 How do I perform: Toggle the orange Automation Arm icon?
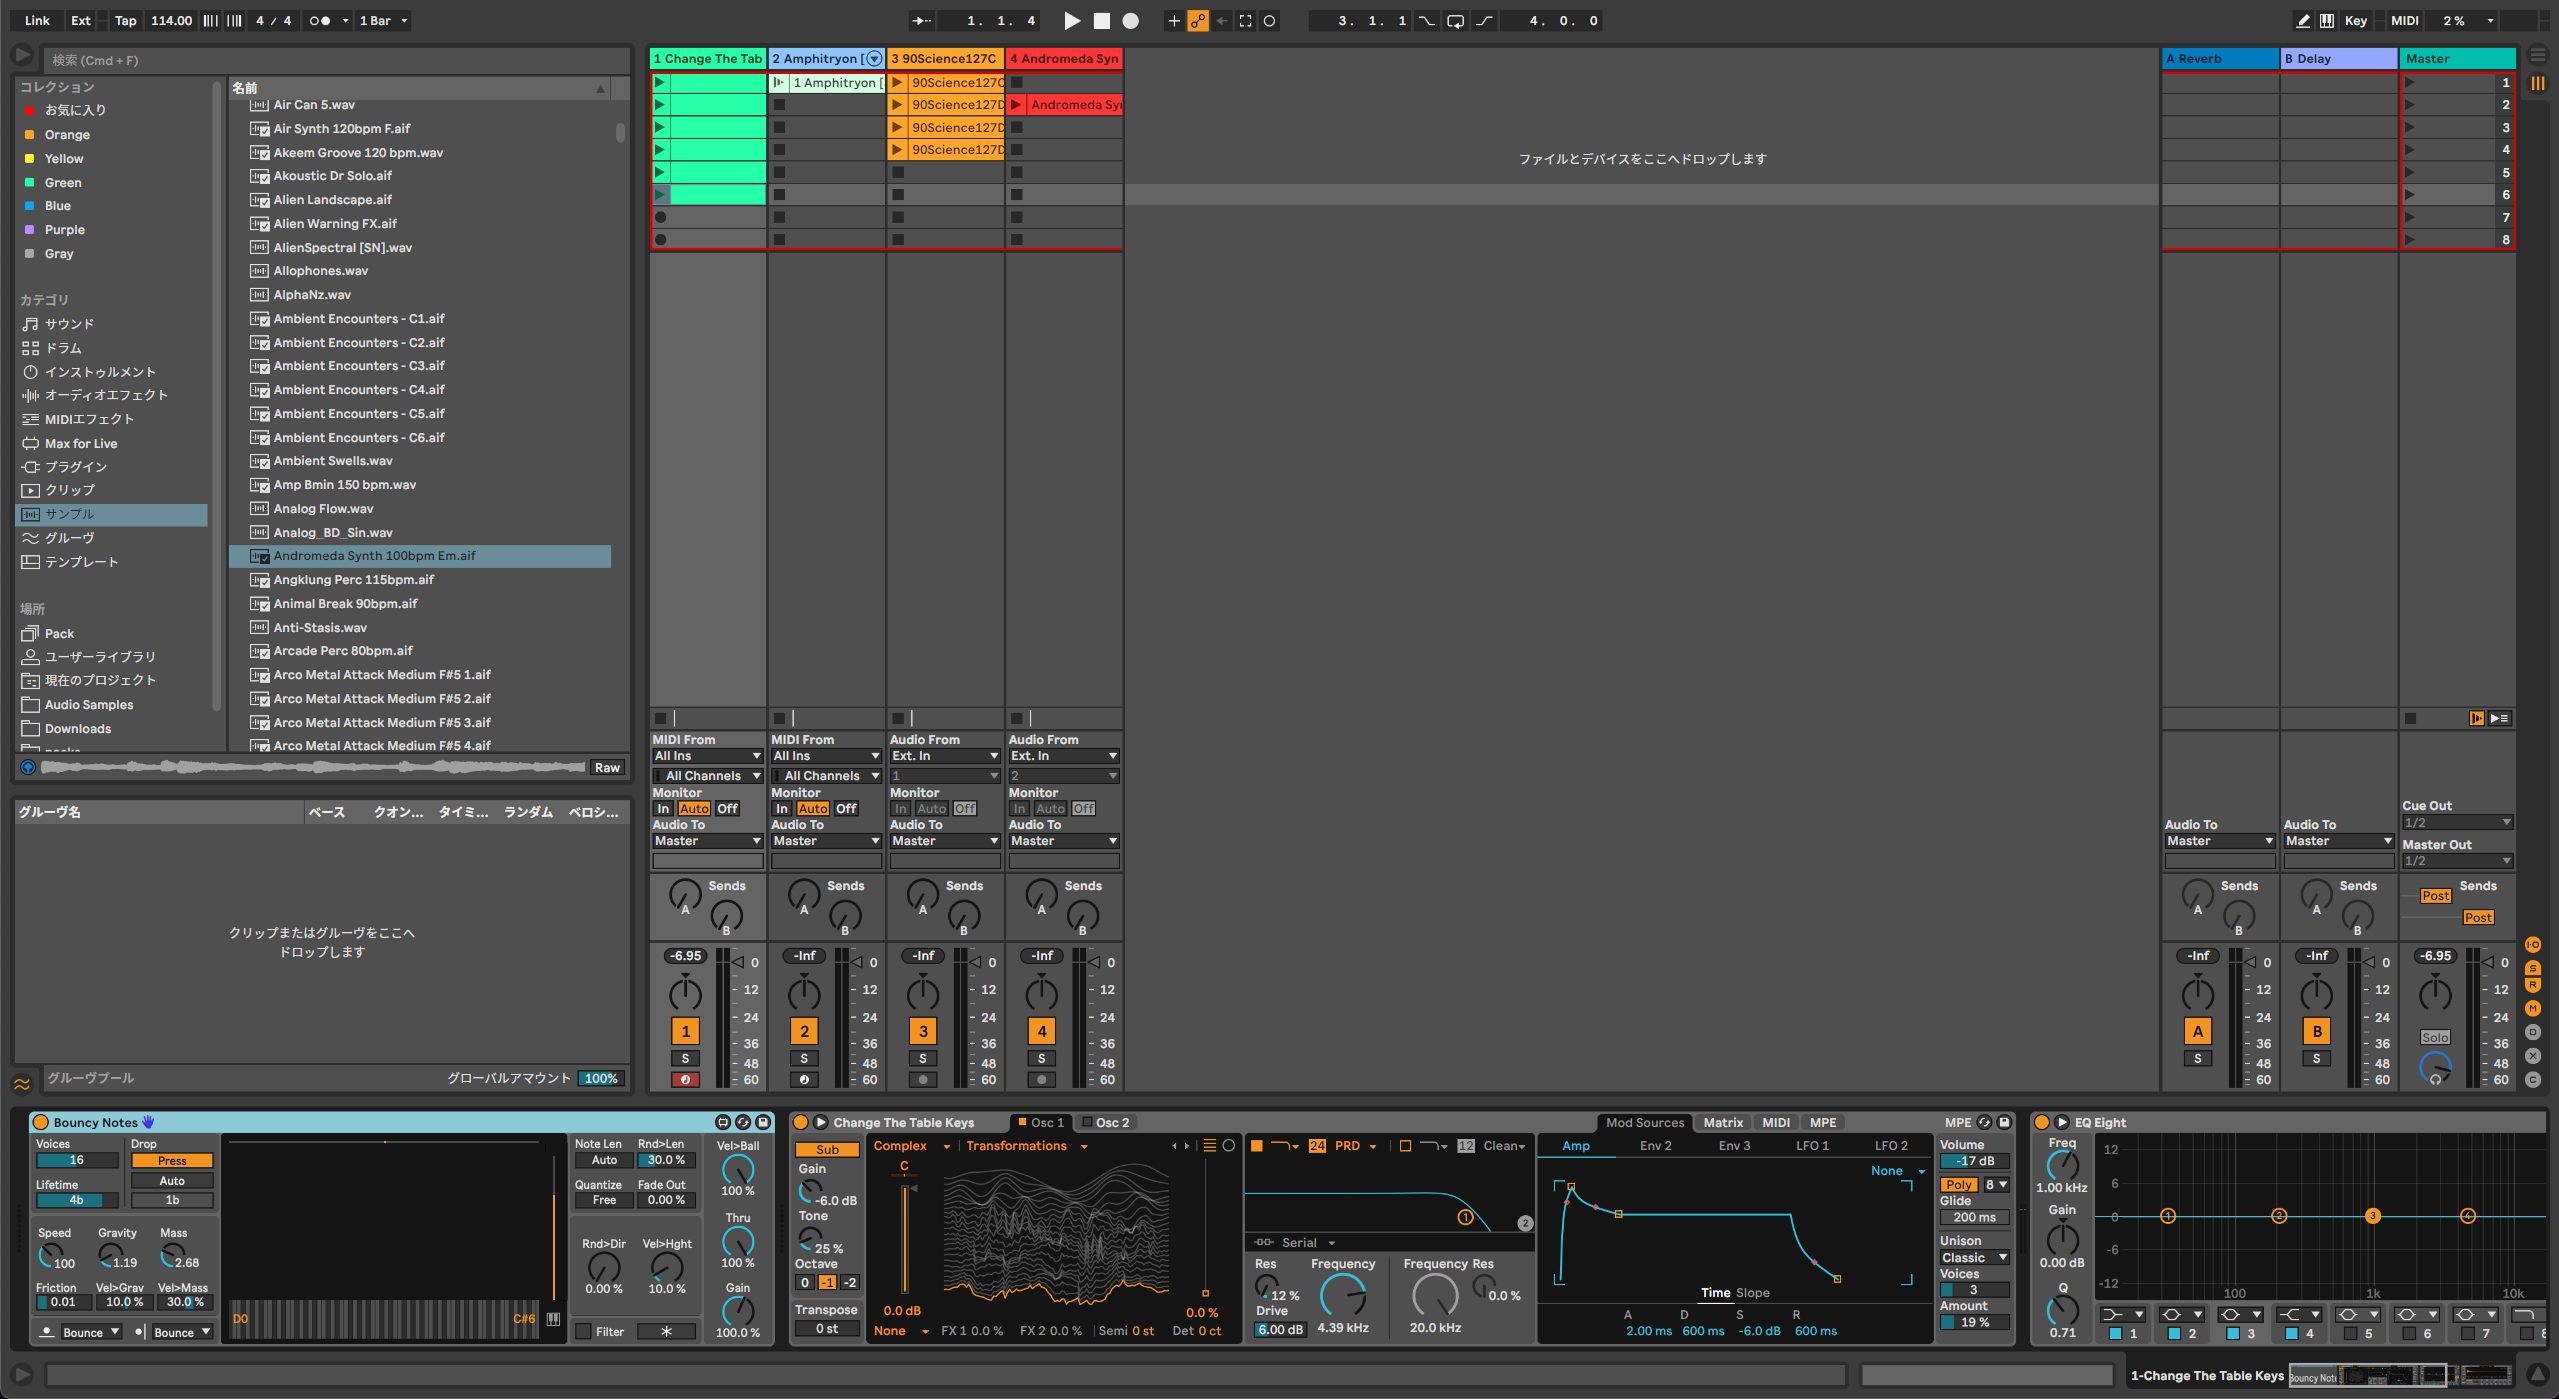(x=1197, y=20)
